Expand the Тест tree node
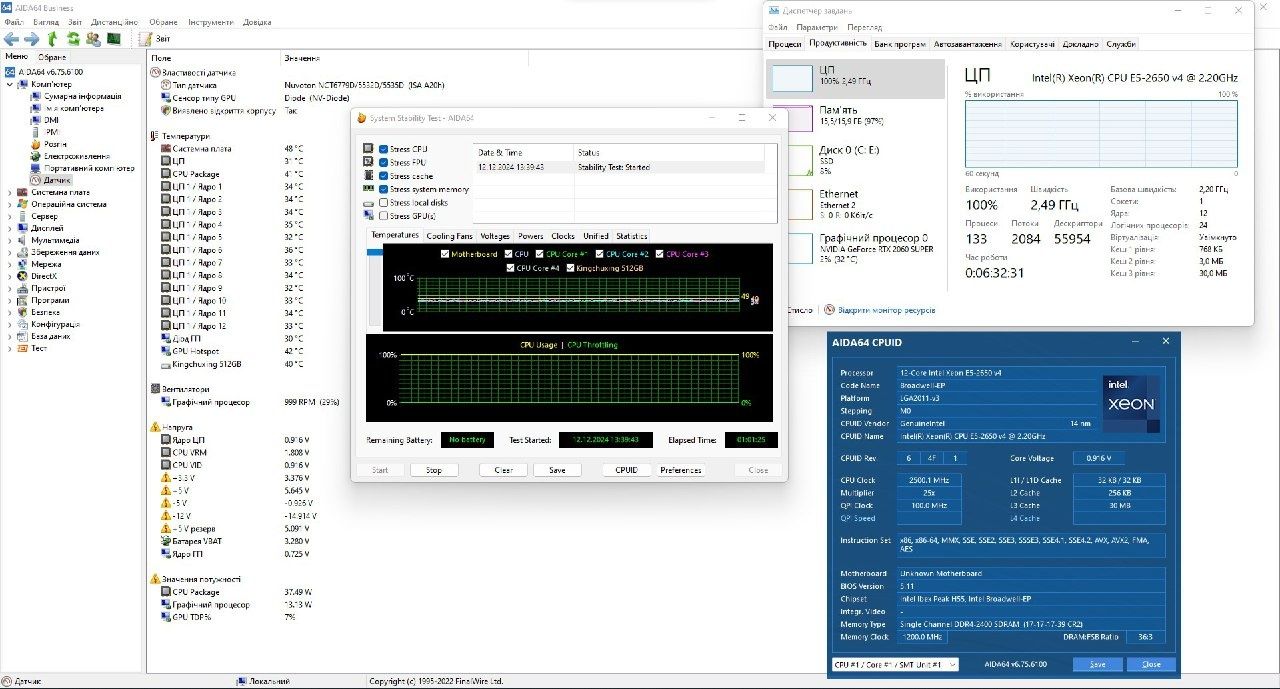Image resolution: width=1280 pixels, height=689 pixels. [x=11, y=348]
